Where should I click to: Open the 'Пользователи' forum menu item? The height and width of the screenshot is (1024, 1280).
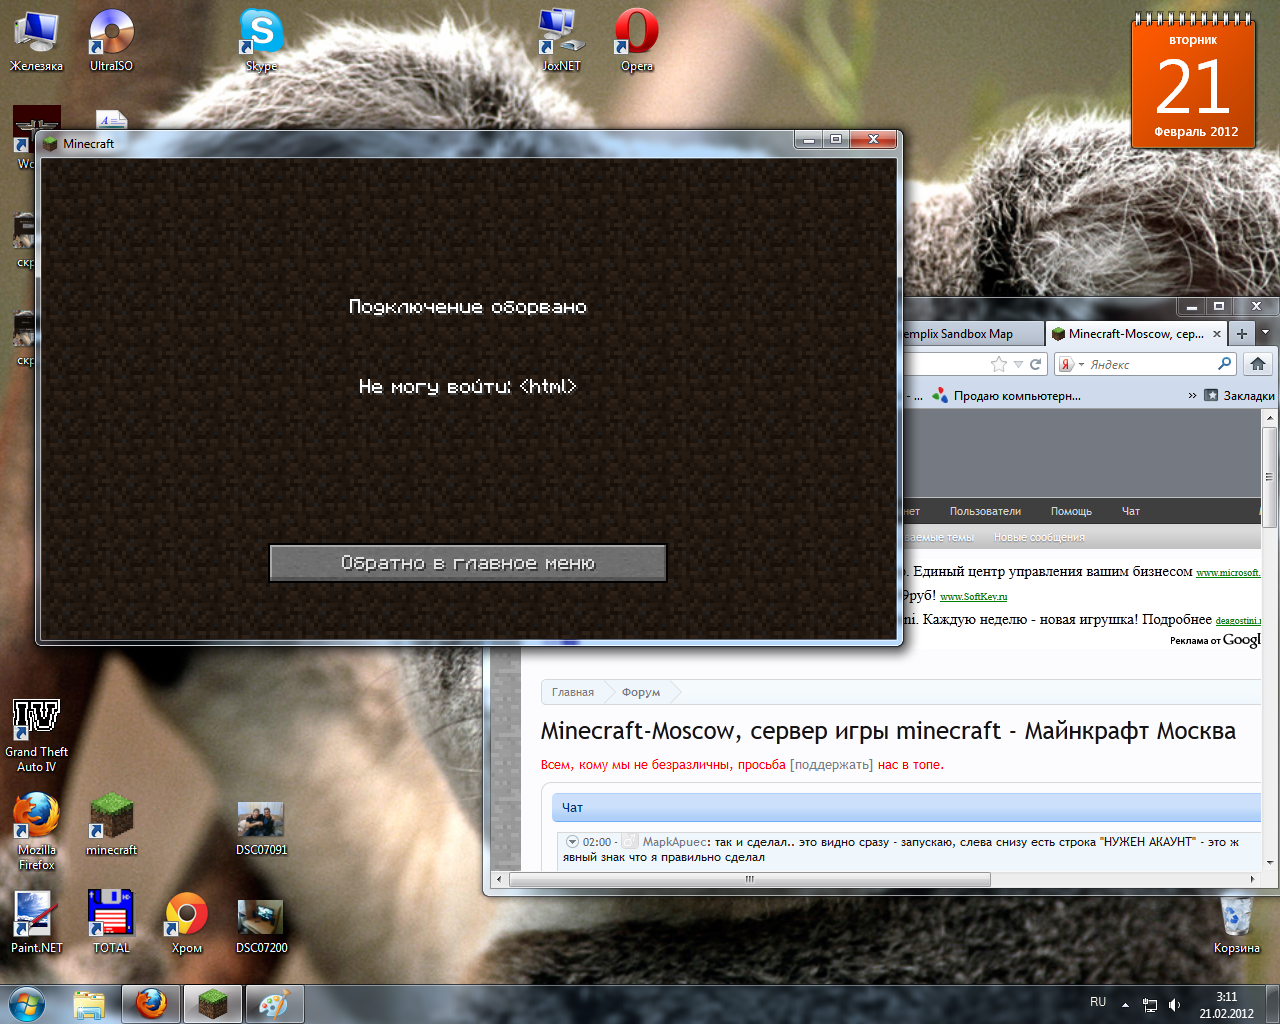(x=985, y=511)
